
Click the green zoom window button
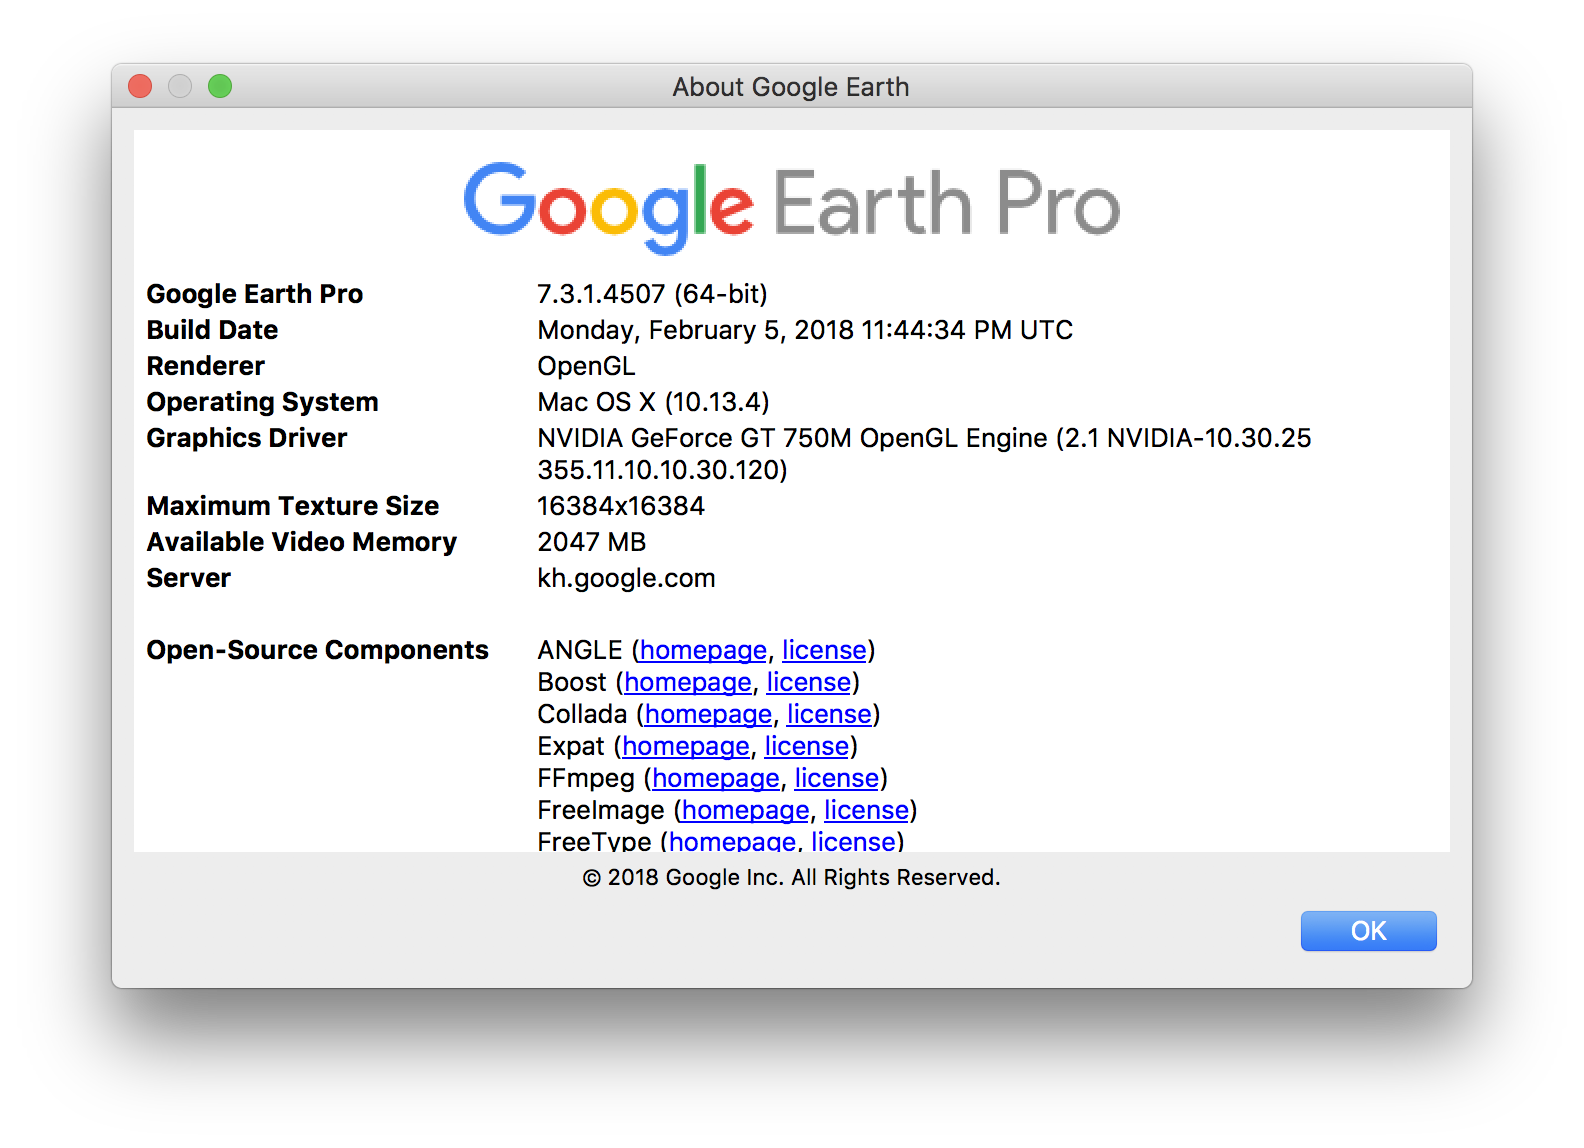[220, 87]
